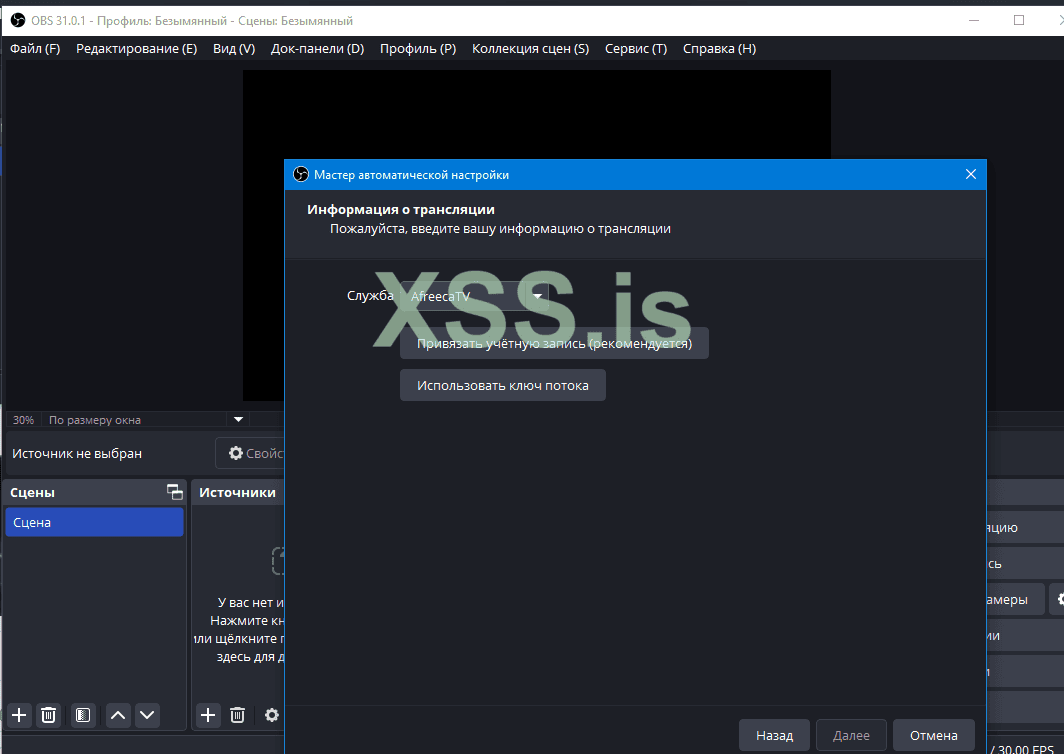Open source Свойства button with gear
The width and height of the screenshot is (1064, 754).
pyautogui.click(x=250, y=453)
